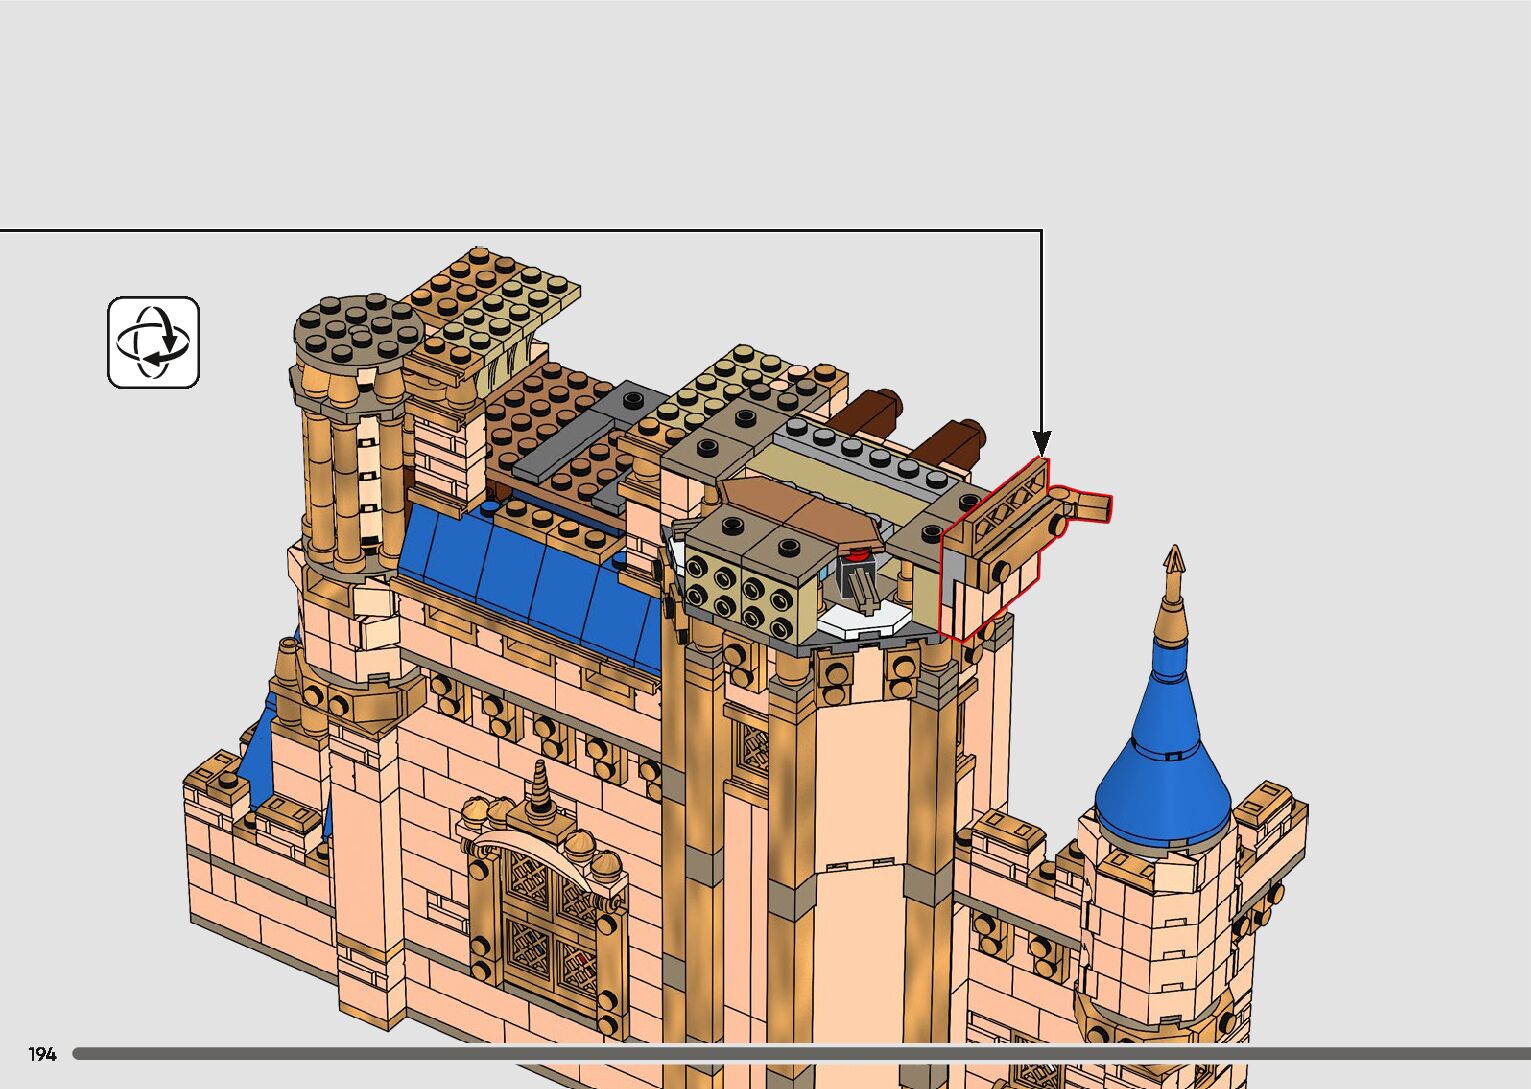Viewport: 1531px width, 1089px height.
Task: Click the black arrowhead pointing at the new piece
Action: 1041,442
